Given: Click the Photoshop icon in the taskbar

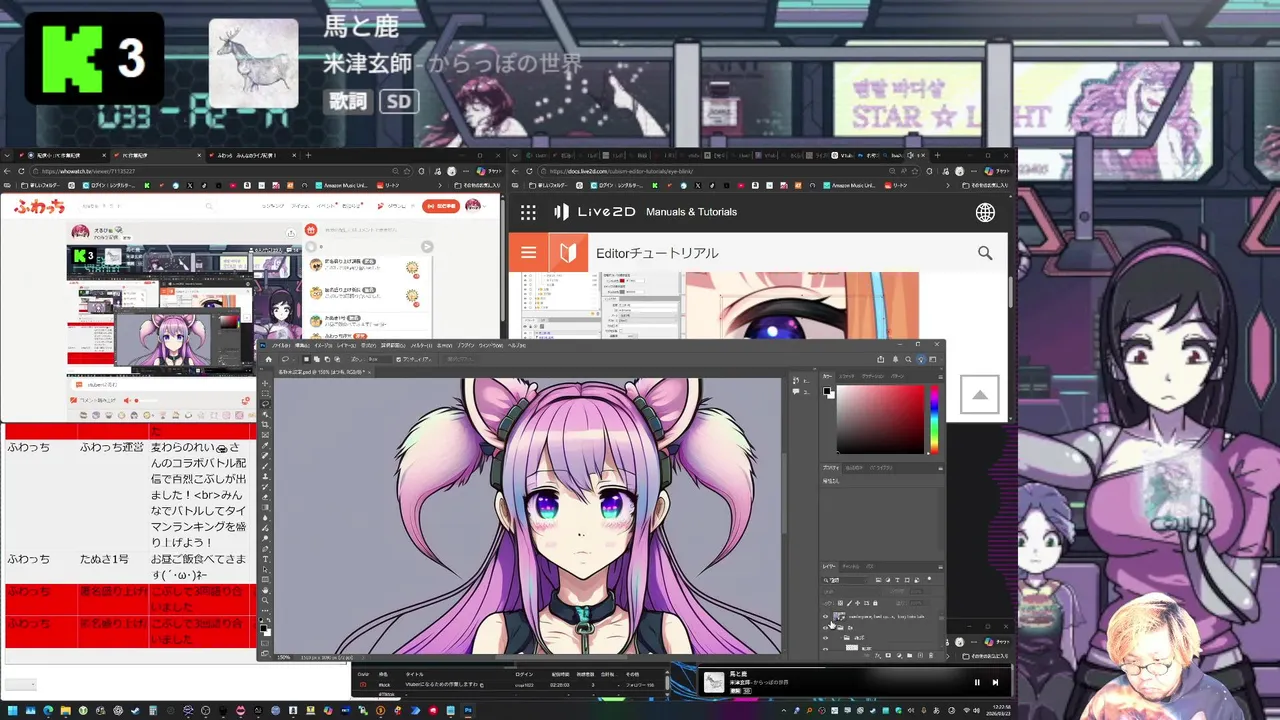Looking at the screenshot, I should pyautogui.click(x=467, y=711).
